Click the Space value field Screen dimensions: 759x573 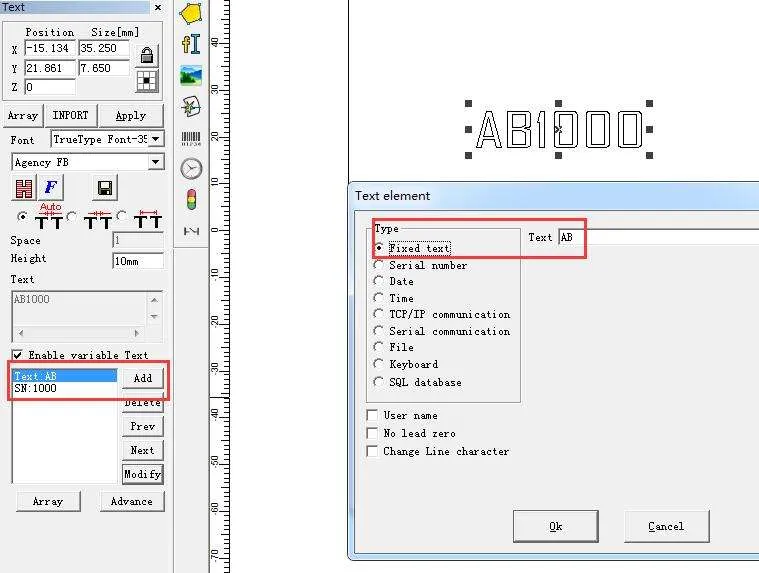[138, 240]
